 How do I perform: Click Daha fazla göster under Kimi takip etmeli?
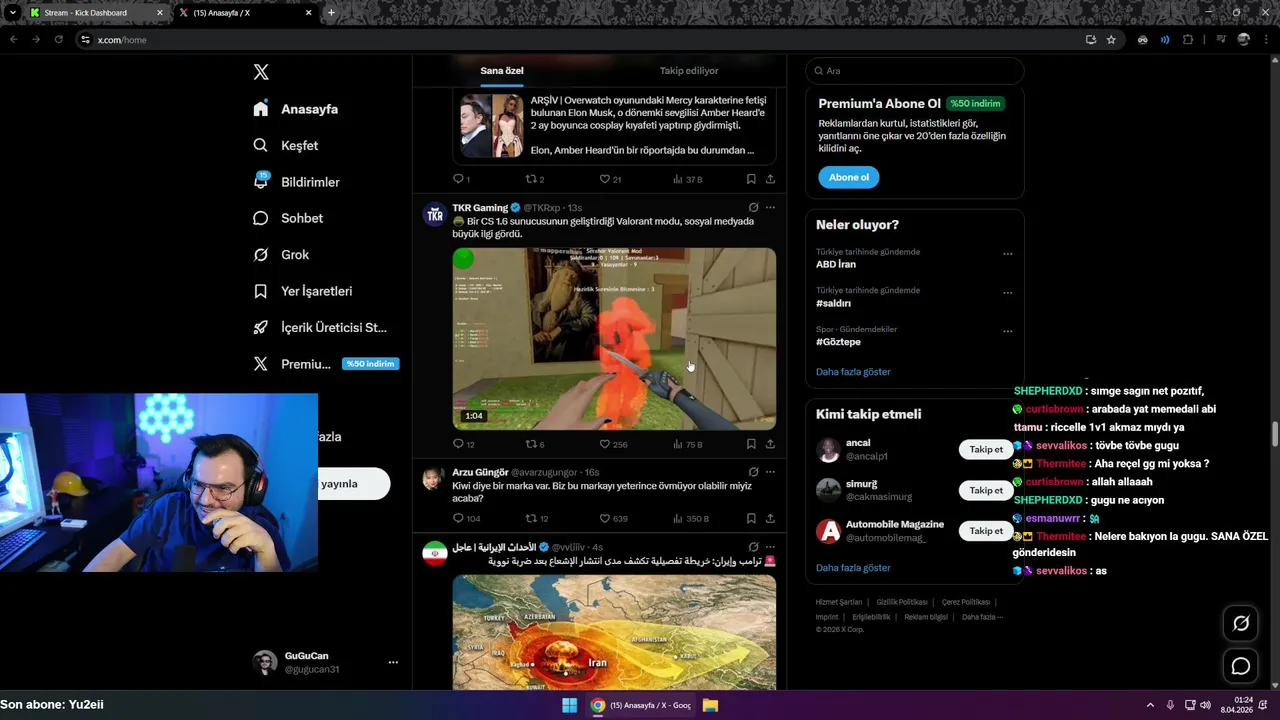click(853, 568)
